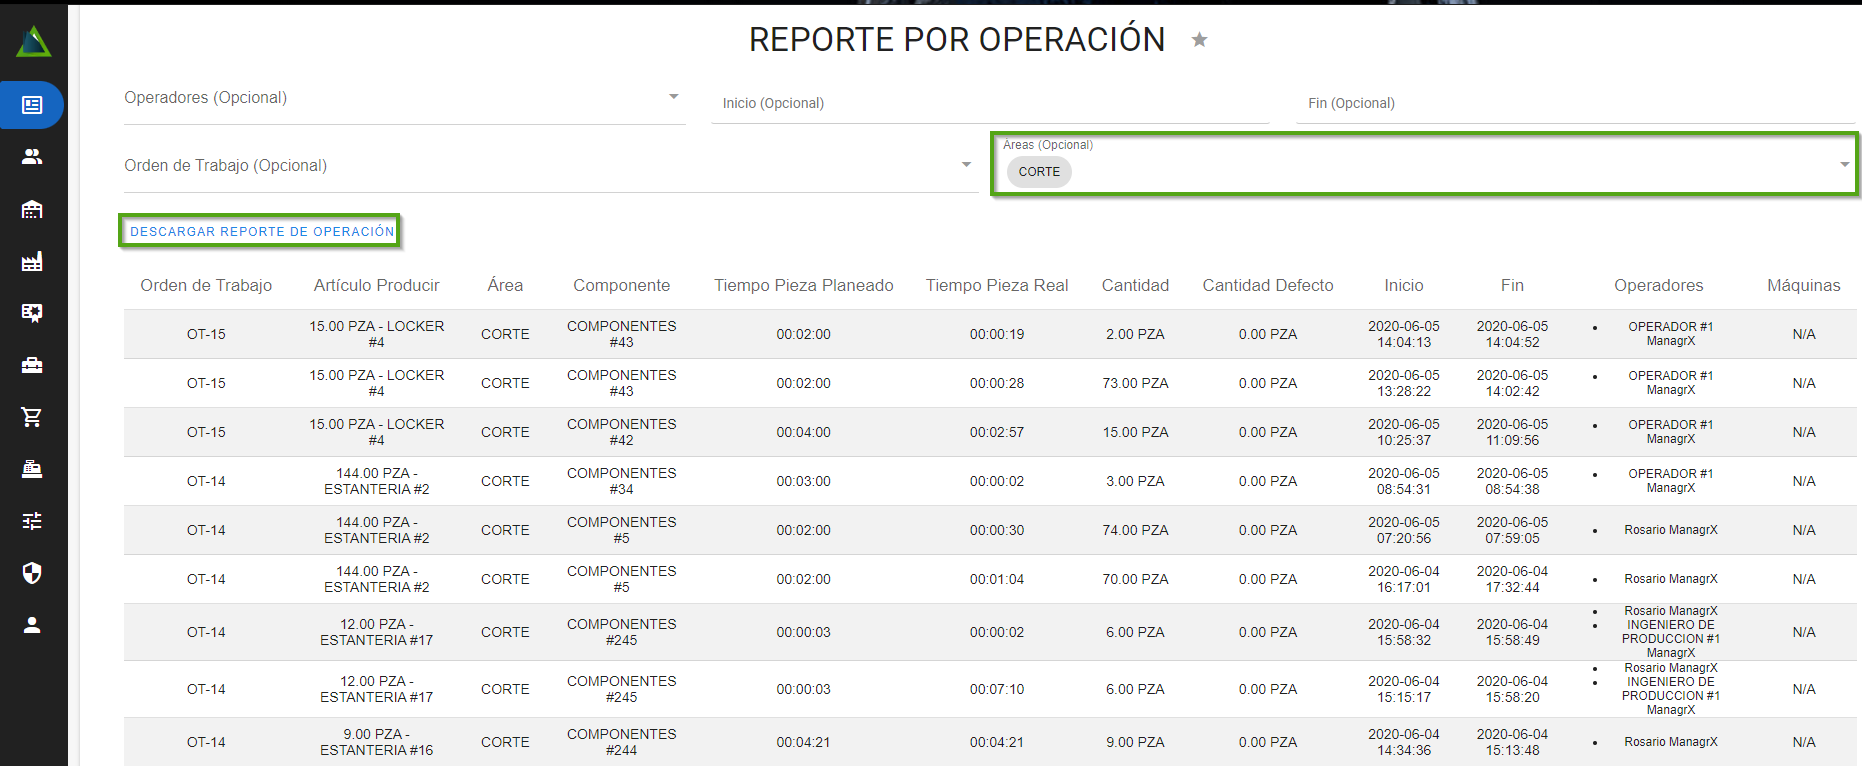Click the Fin (Opcional) date field
This screenshot has height=766, width=1862.
coord(1574,103)
